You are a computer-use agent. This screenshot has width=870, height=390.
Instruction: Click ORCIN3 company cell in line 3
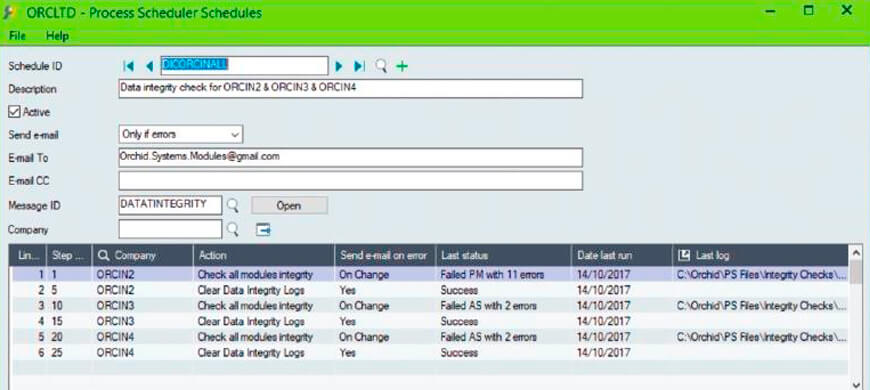coord(143,306)
